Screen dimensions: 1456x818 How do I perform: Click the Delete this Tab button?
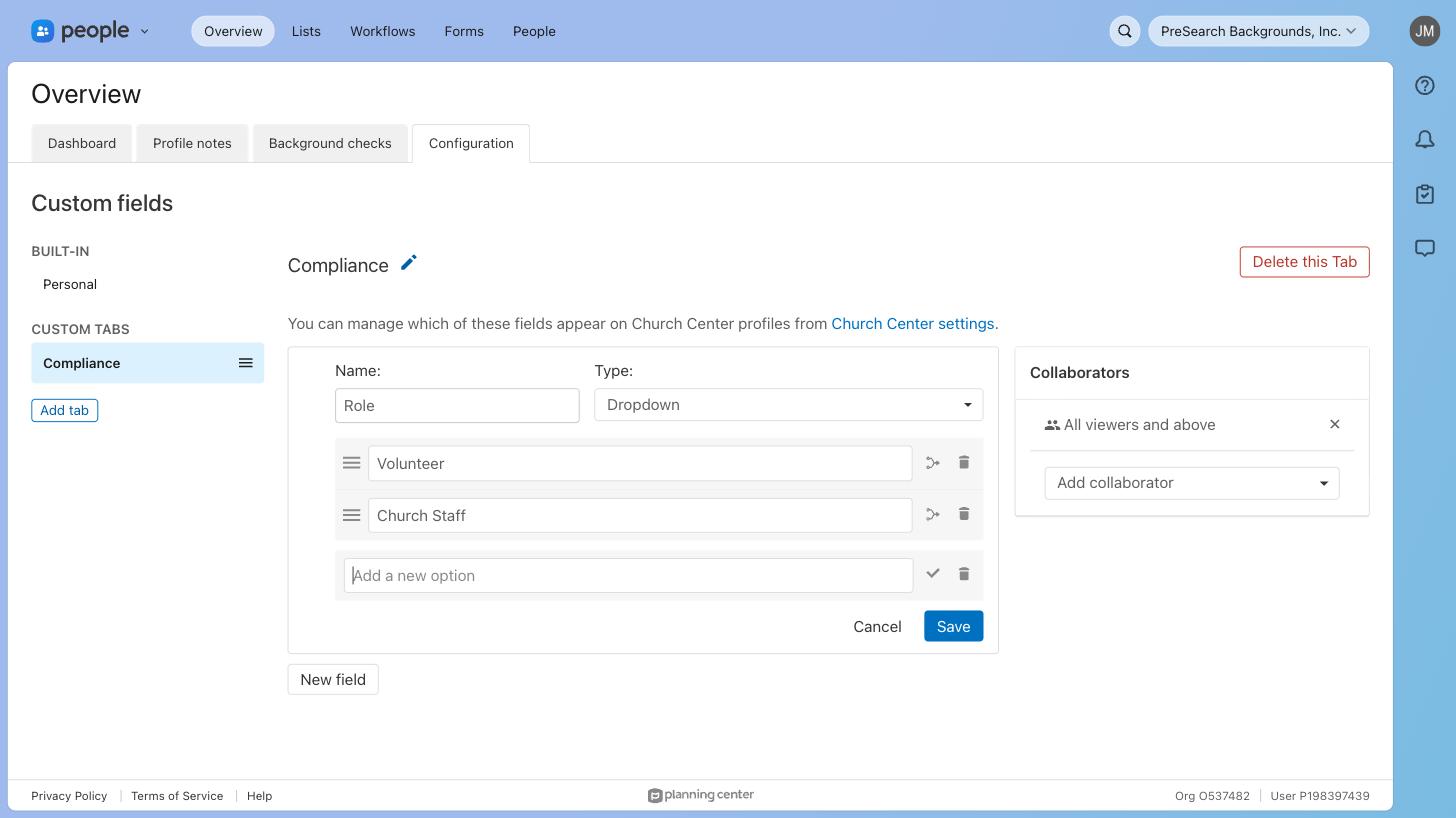[x=1304, y=262]
